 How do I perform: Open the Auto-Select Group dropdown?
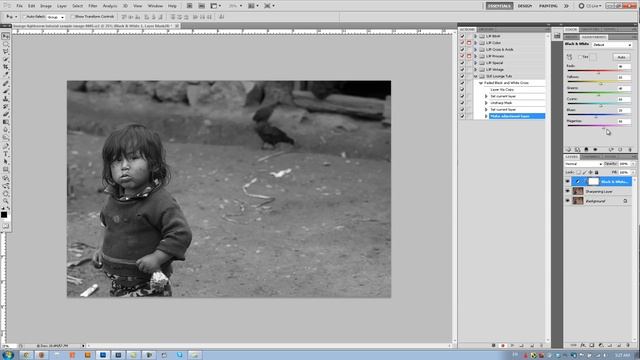point(56,17)
